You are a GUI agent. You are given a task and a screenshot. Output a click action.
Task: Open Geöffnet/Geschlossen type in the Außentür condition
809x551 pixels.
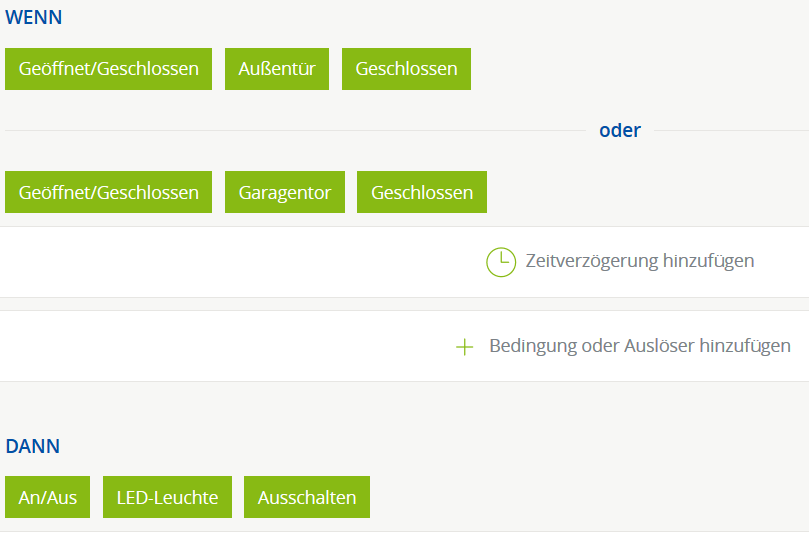click(108, 69)
